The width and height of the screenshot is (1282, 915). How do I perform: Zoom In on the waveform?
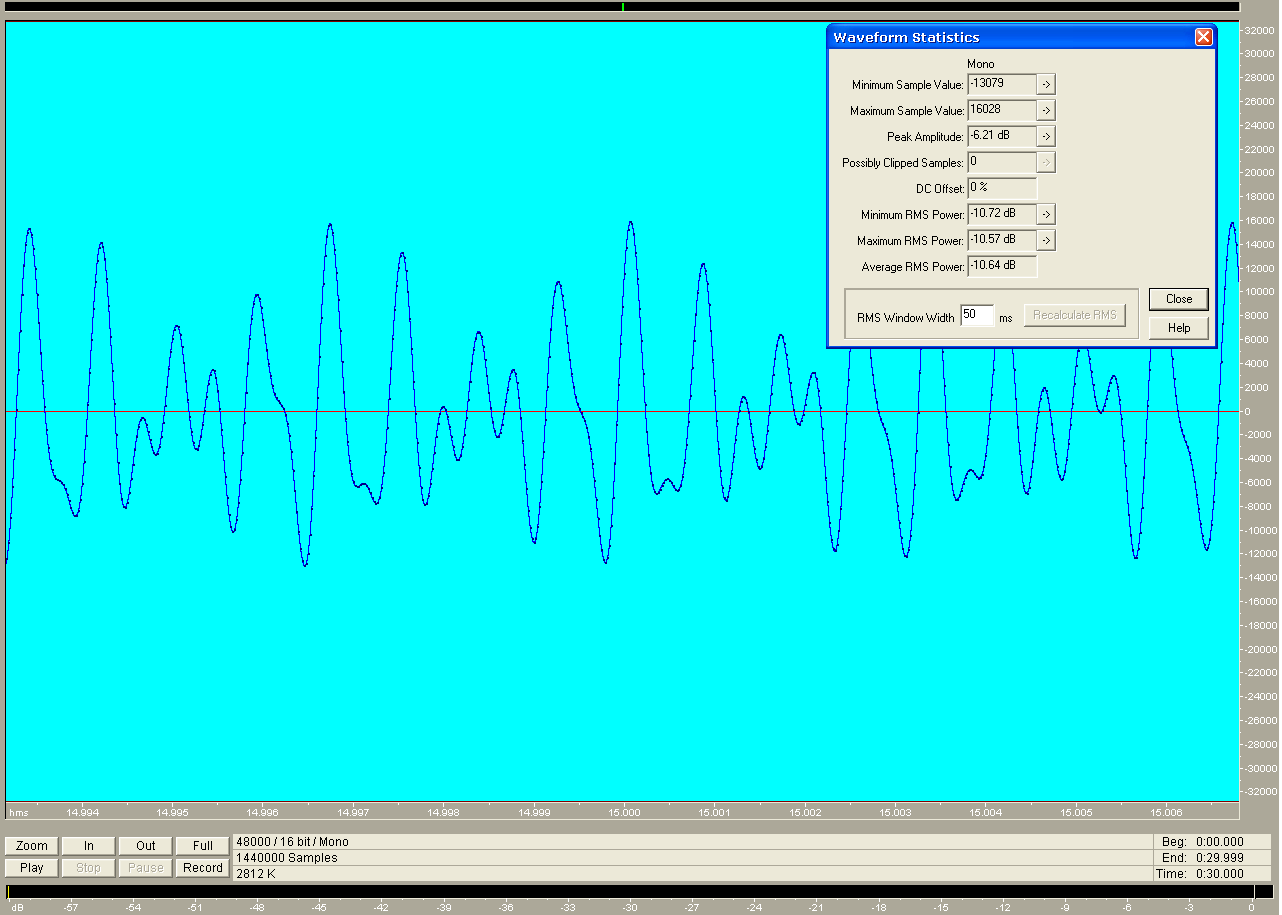89,846
